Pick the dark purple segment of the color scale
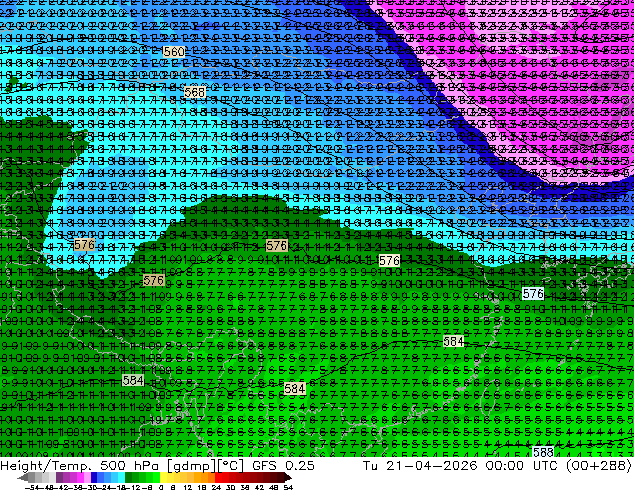 coord(59,479)
